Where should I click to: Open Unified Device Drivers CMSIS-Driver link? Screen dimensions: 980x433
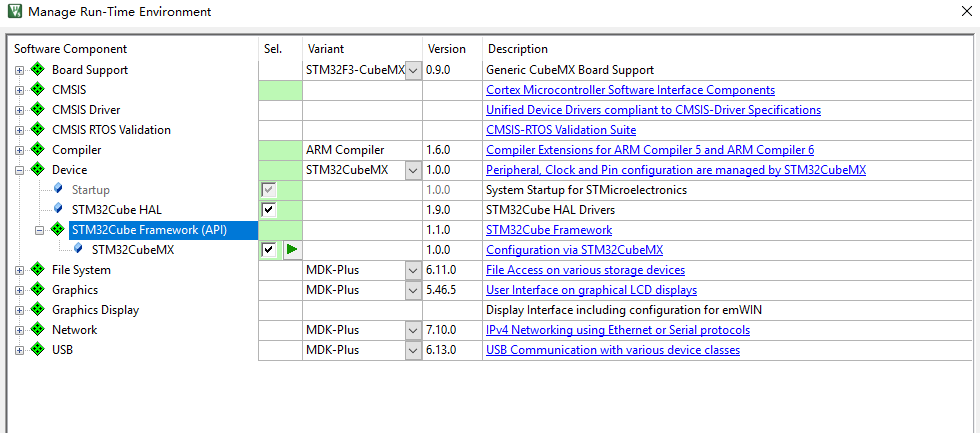click(x=654, y=110)
